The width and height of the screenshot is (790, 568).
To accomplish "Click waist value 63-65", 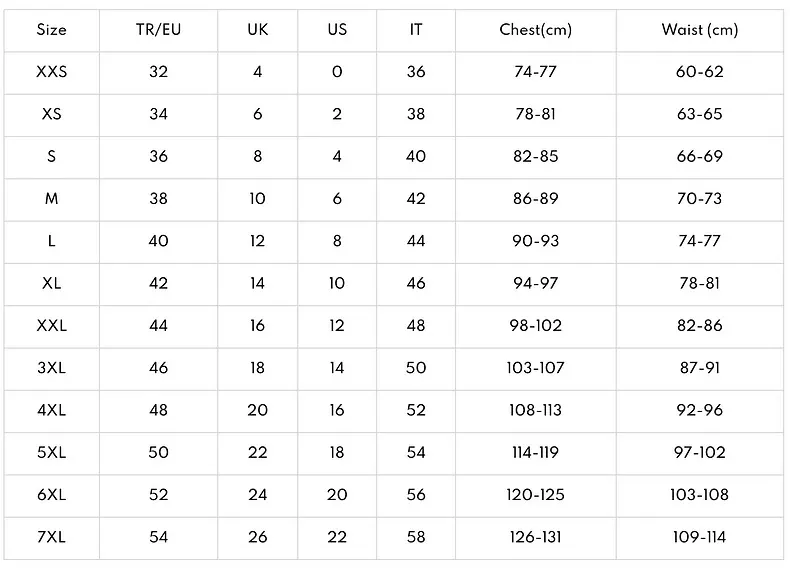I will coord(700,114).
